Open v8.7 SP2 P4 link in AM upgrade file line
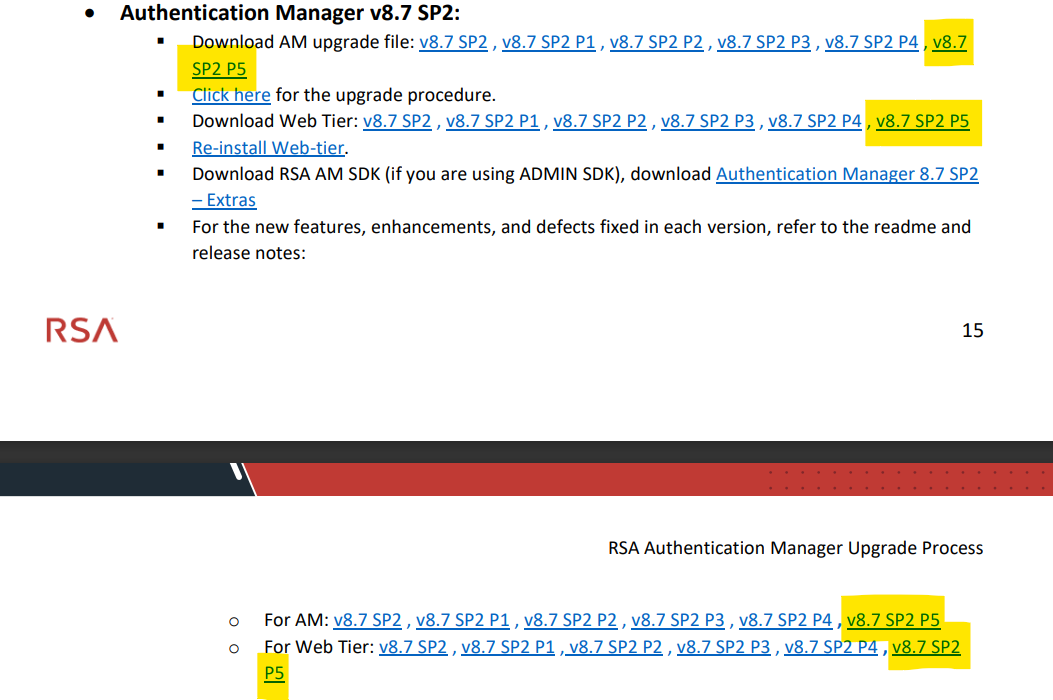The width and height of the screenshot is (1053, 700). point(872,42)
